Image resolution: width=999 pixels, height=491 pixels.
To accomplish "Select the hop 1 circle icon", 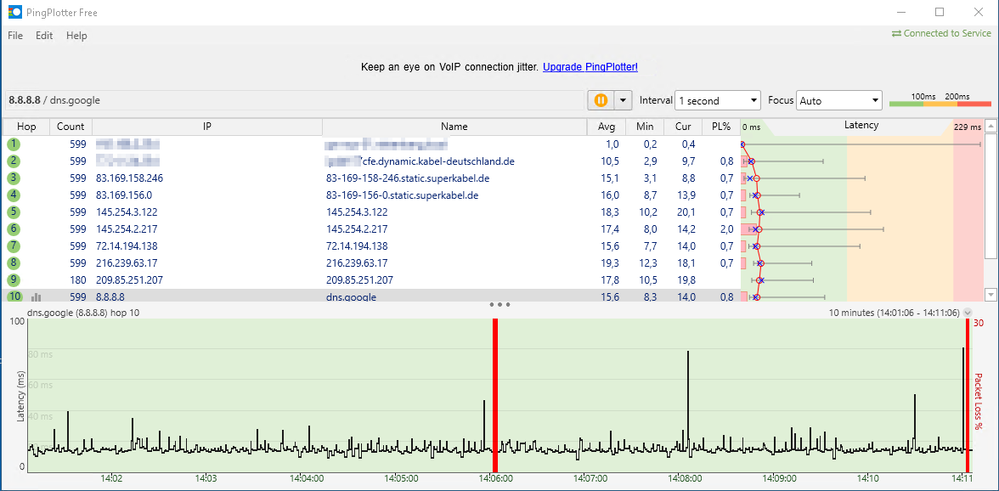I will (x=13, y=145).
